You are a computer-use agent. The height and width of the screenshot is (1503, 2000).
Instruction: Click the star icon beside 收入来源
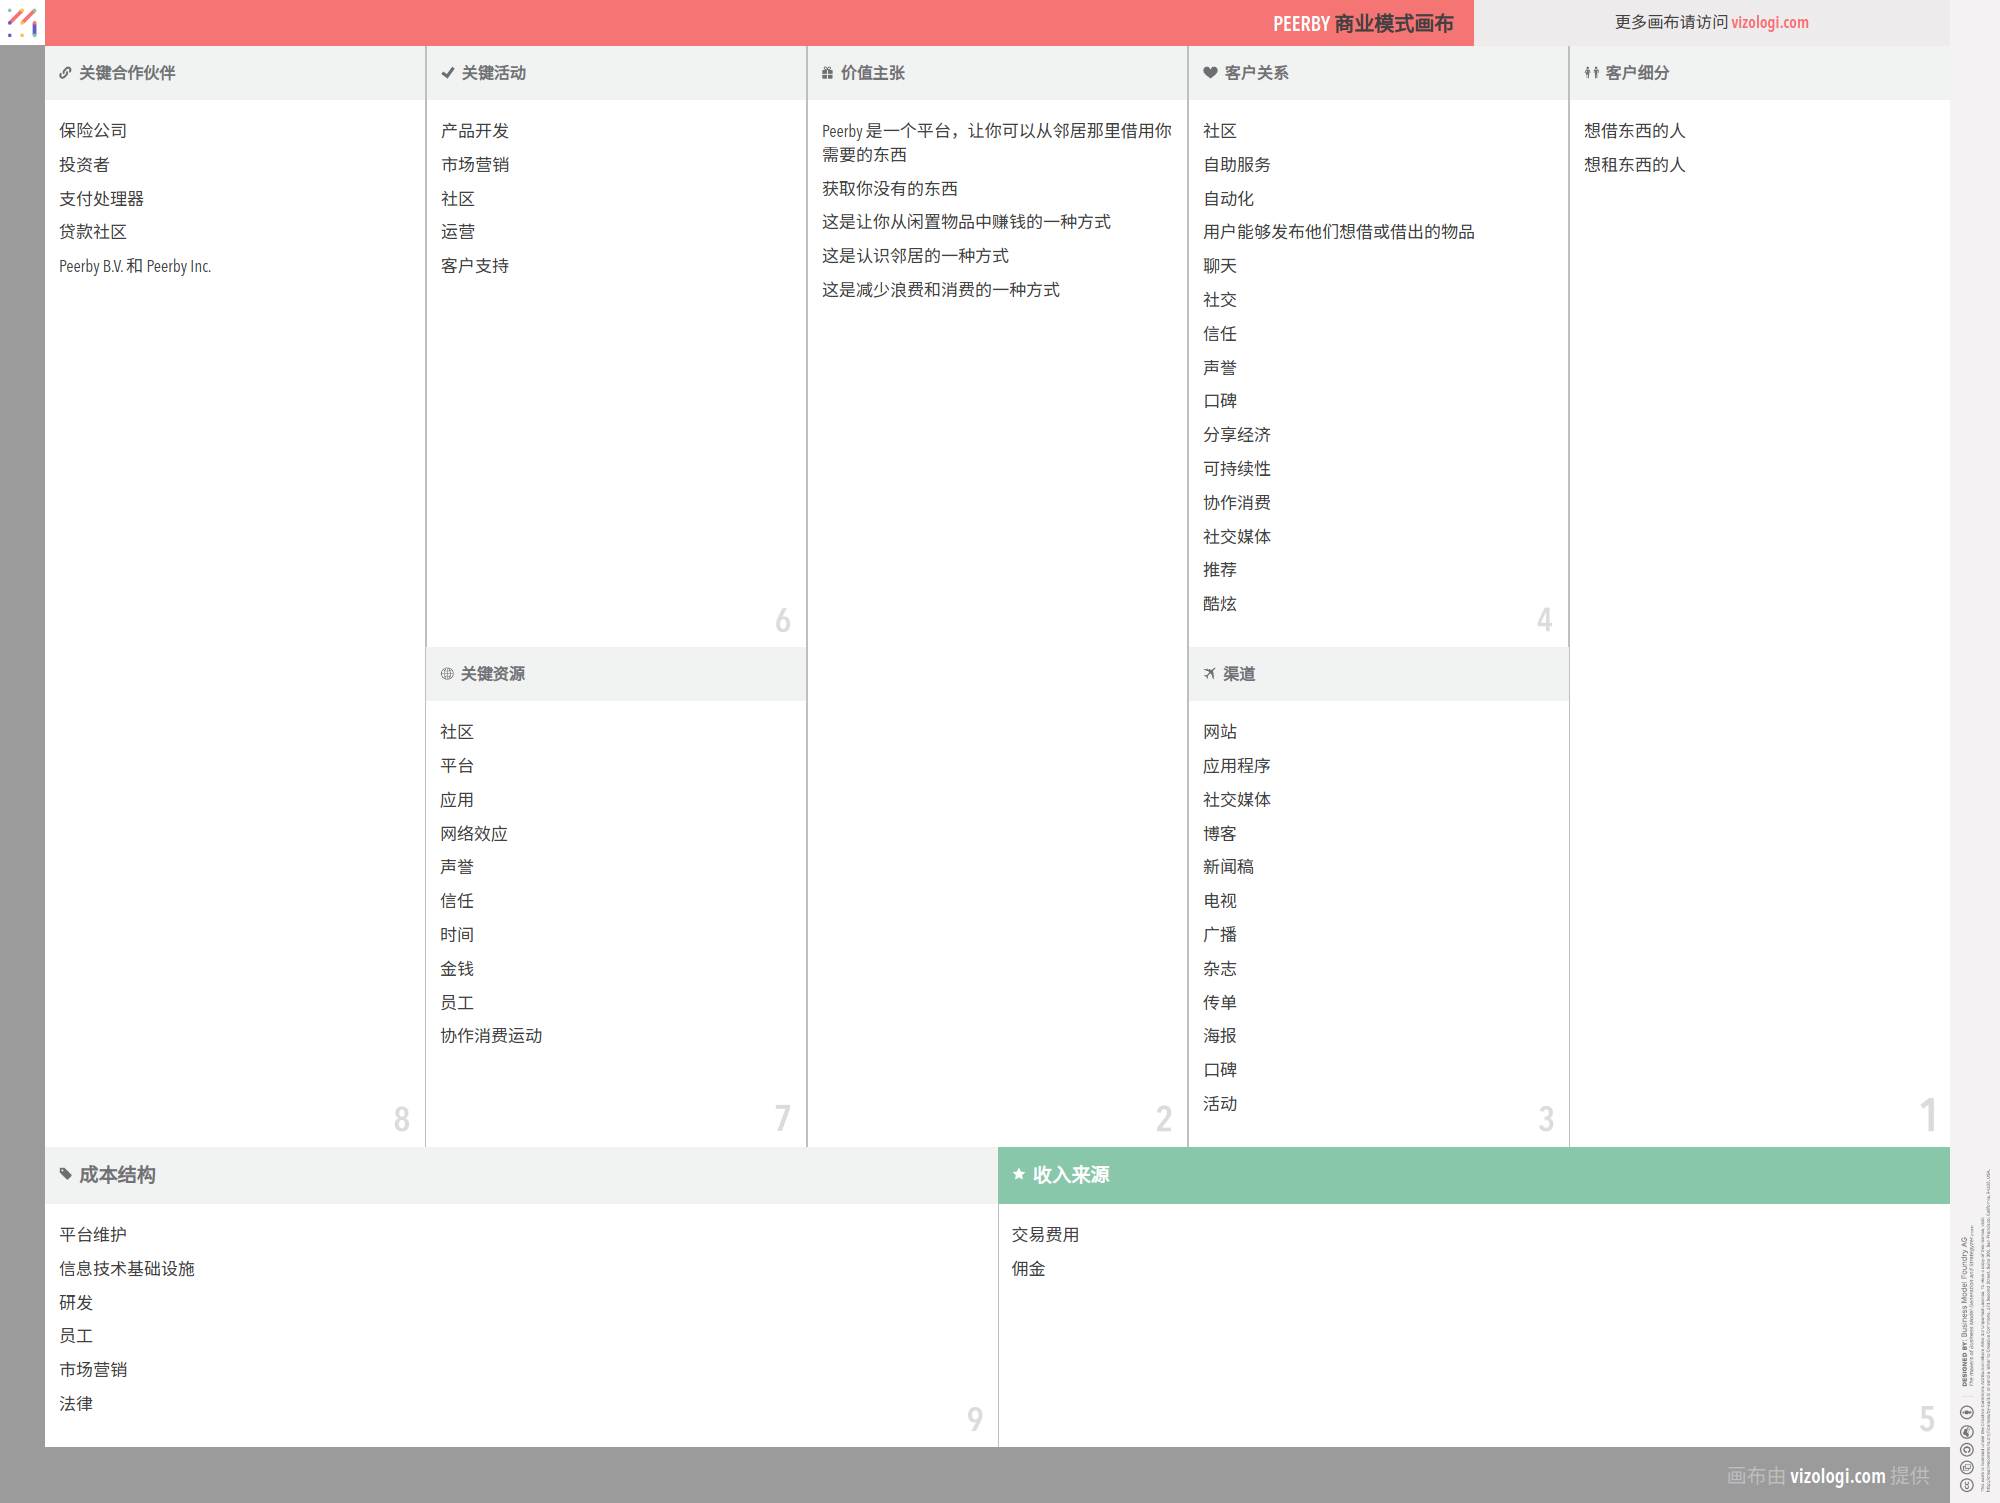pyautogui.click(x=1018, y=1174)
